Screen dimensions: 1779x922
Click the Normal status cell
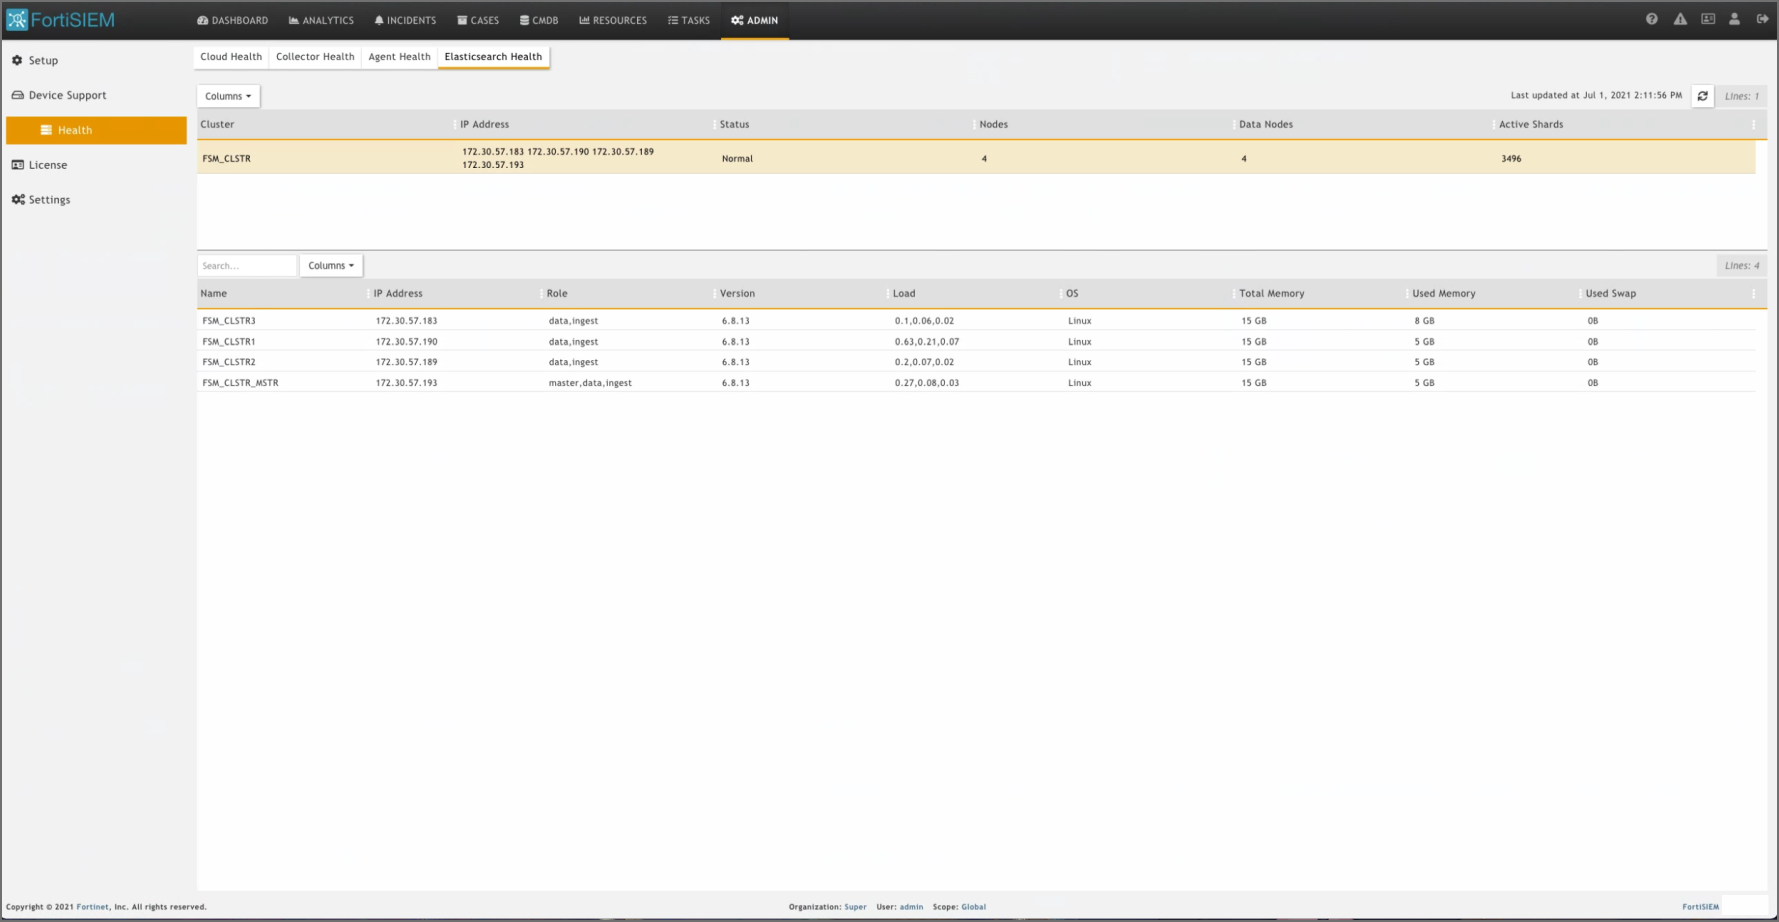tap(737, 158)
